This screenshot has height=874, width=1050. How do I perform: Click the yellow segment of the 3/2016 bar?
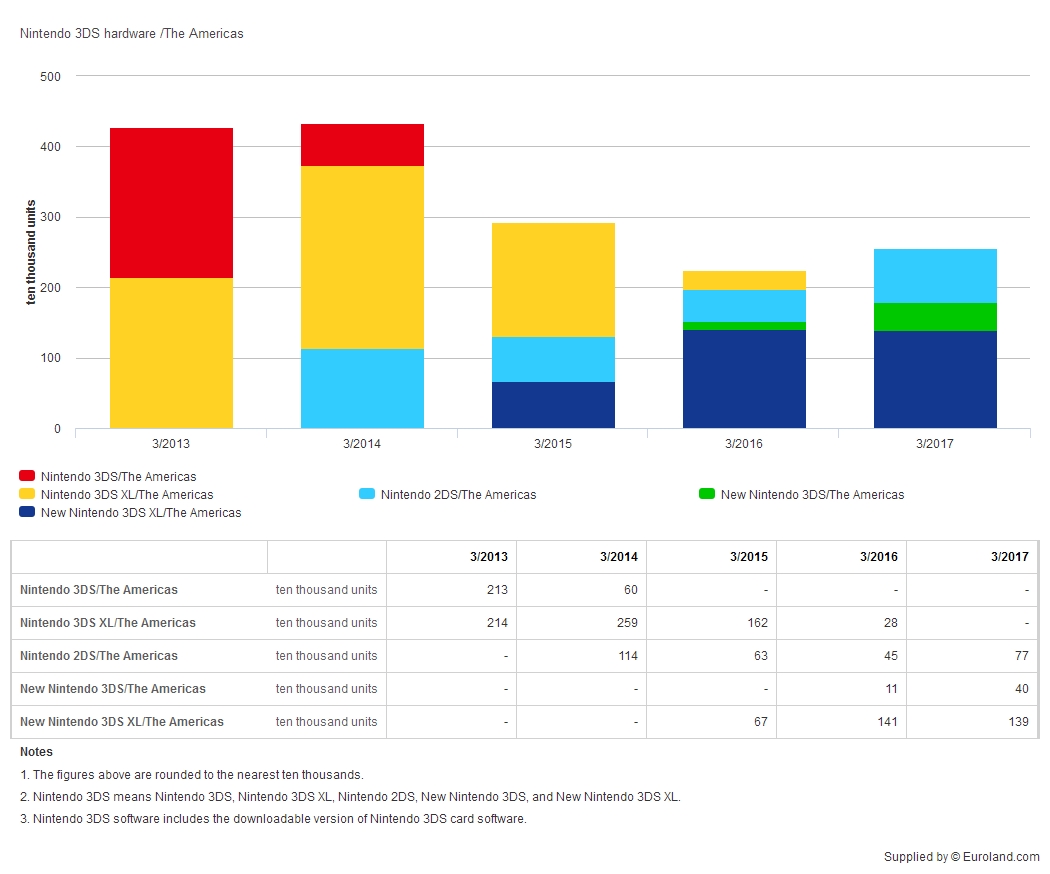[x=744, y=281]
